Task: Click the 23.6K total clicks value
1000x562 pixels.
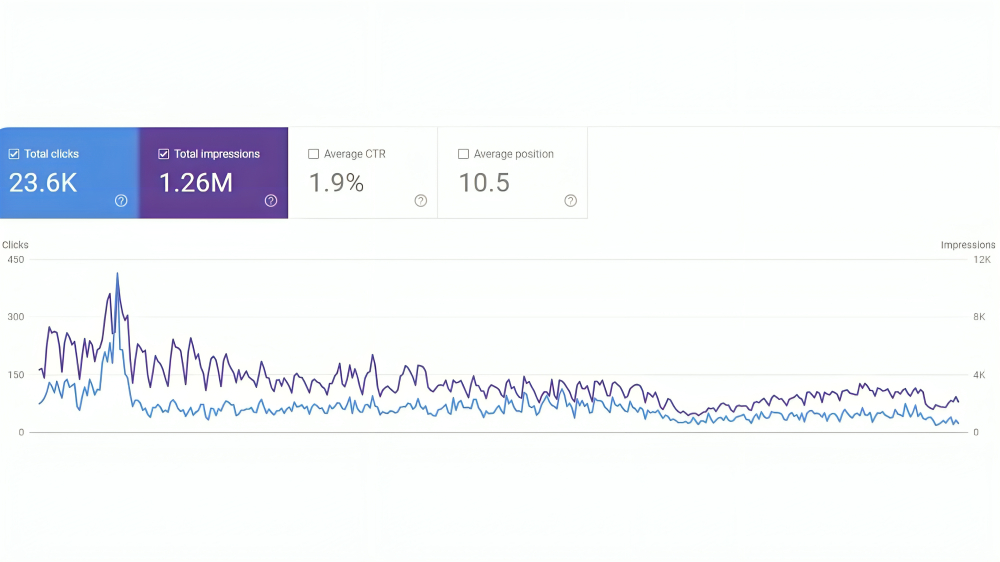Action: (43, 182)
